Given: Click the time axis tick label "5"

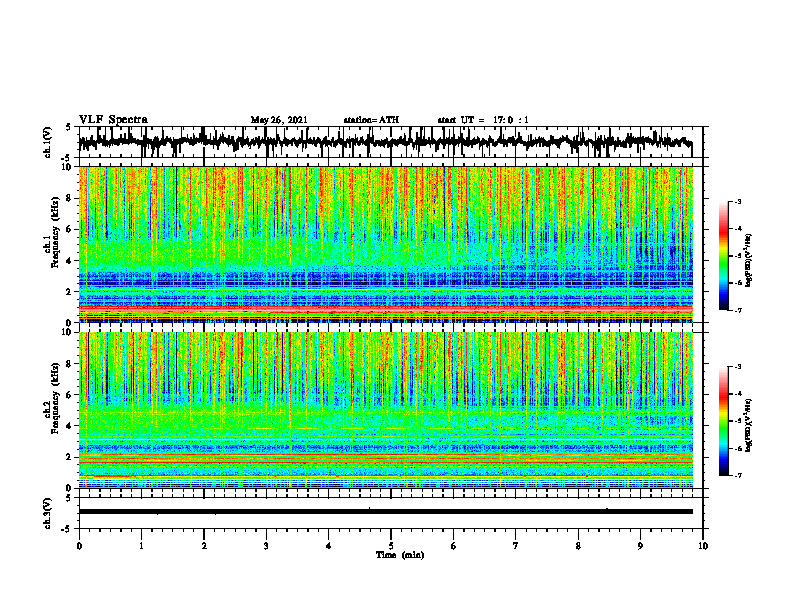Looking at the screenshot, I should 391,546.
